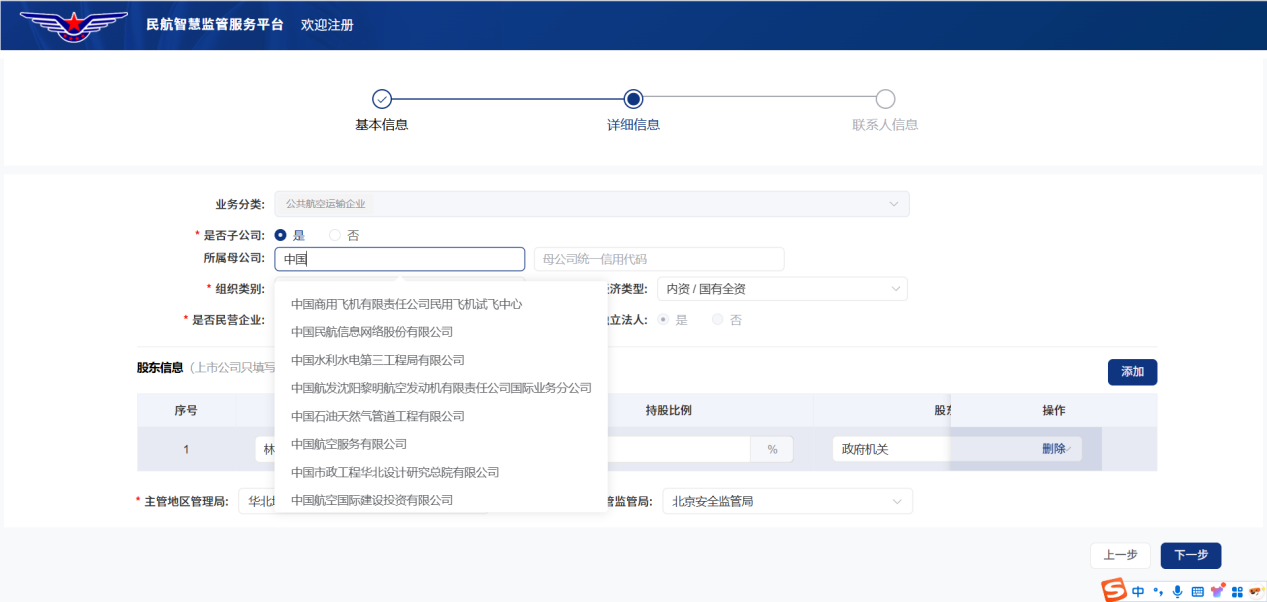Click the 添加 button to add shareholder
The image size is (1267, 602).
coord(1132,371)
